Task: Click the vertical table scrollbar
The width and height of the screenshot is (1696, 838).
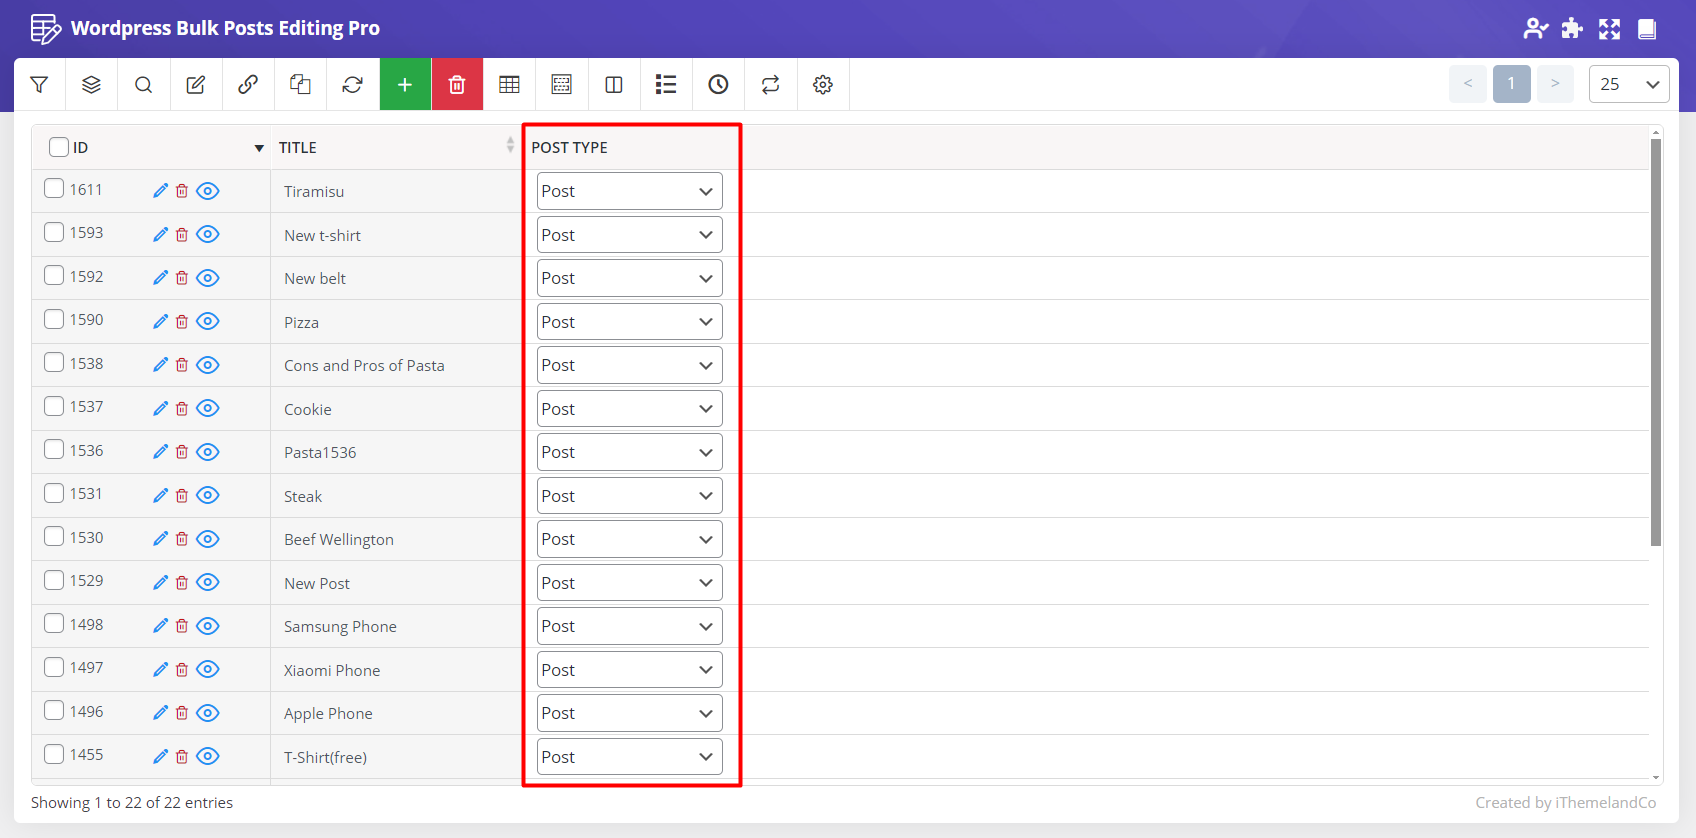Action: (x=1656, y=340)
